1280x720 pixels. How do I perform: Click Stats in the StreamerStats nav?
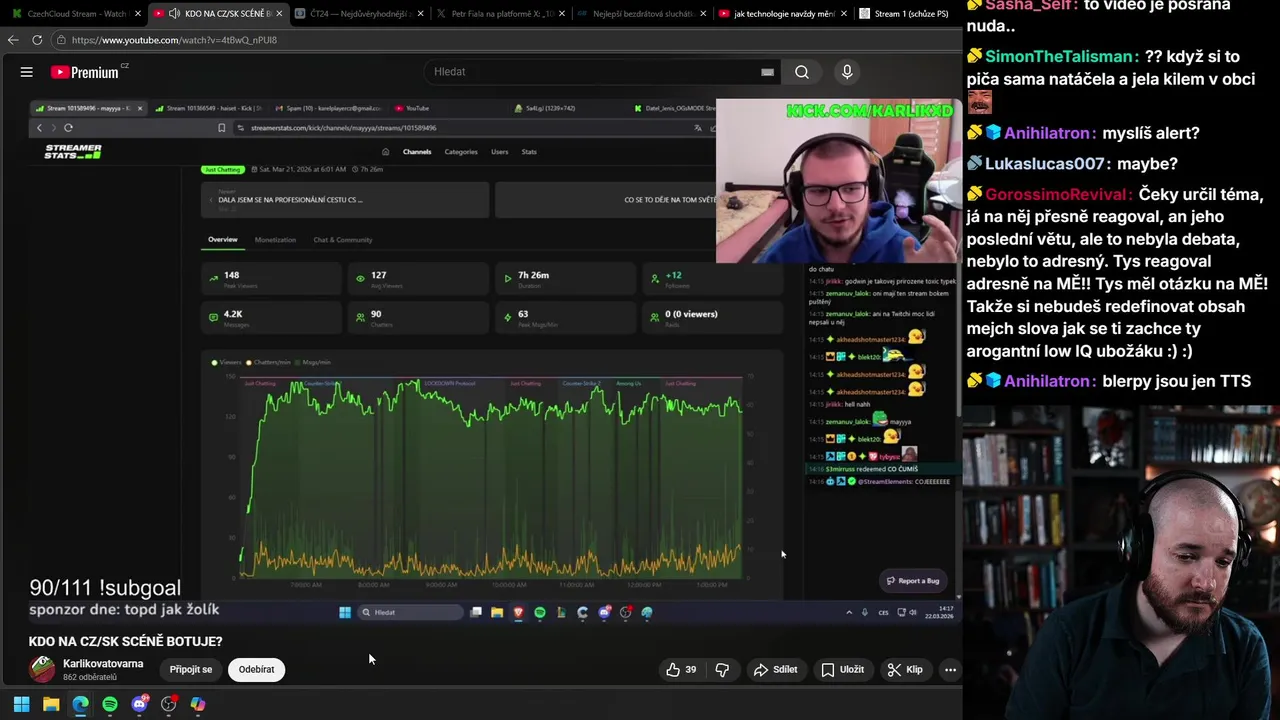pyautogui.click(x=529, y=152)
